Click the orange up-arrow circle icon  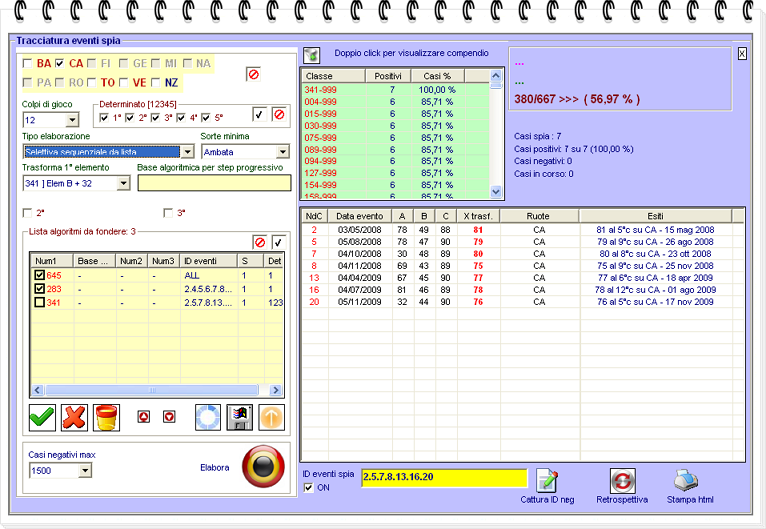tap(272, 417)
